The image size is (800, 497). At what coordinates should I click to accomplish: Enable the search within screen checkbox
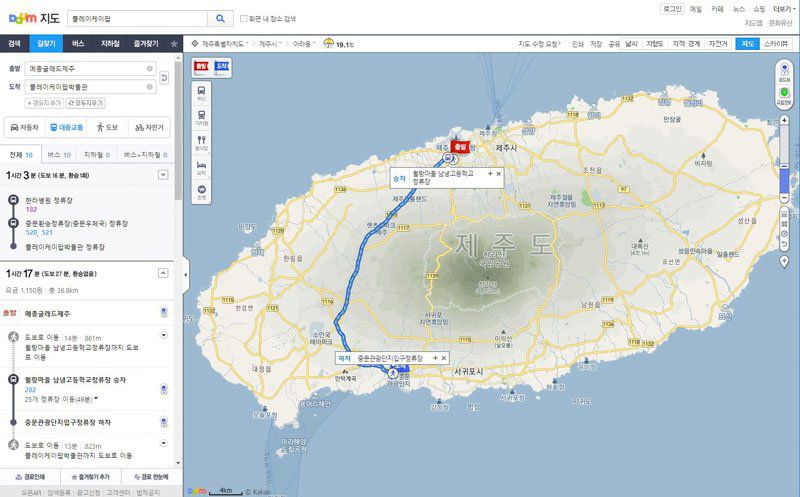click(243, 18)
